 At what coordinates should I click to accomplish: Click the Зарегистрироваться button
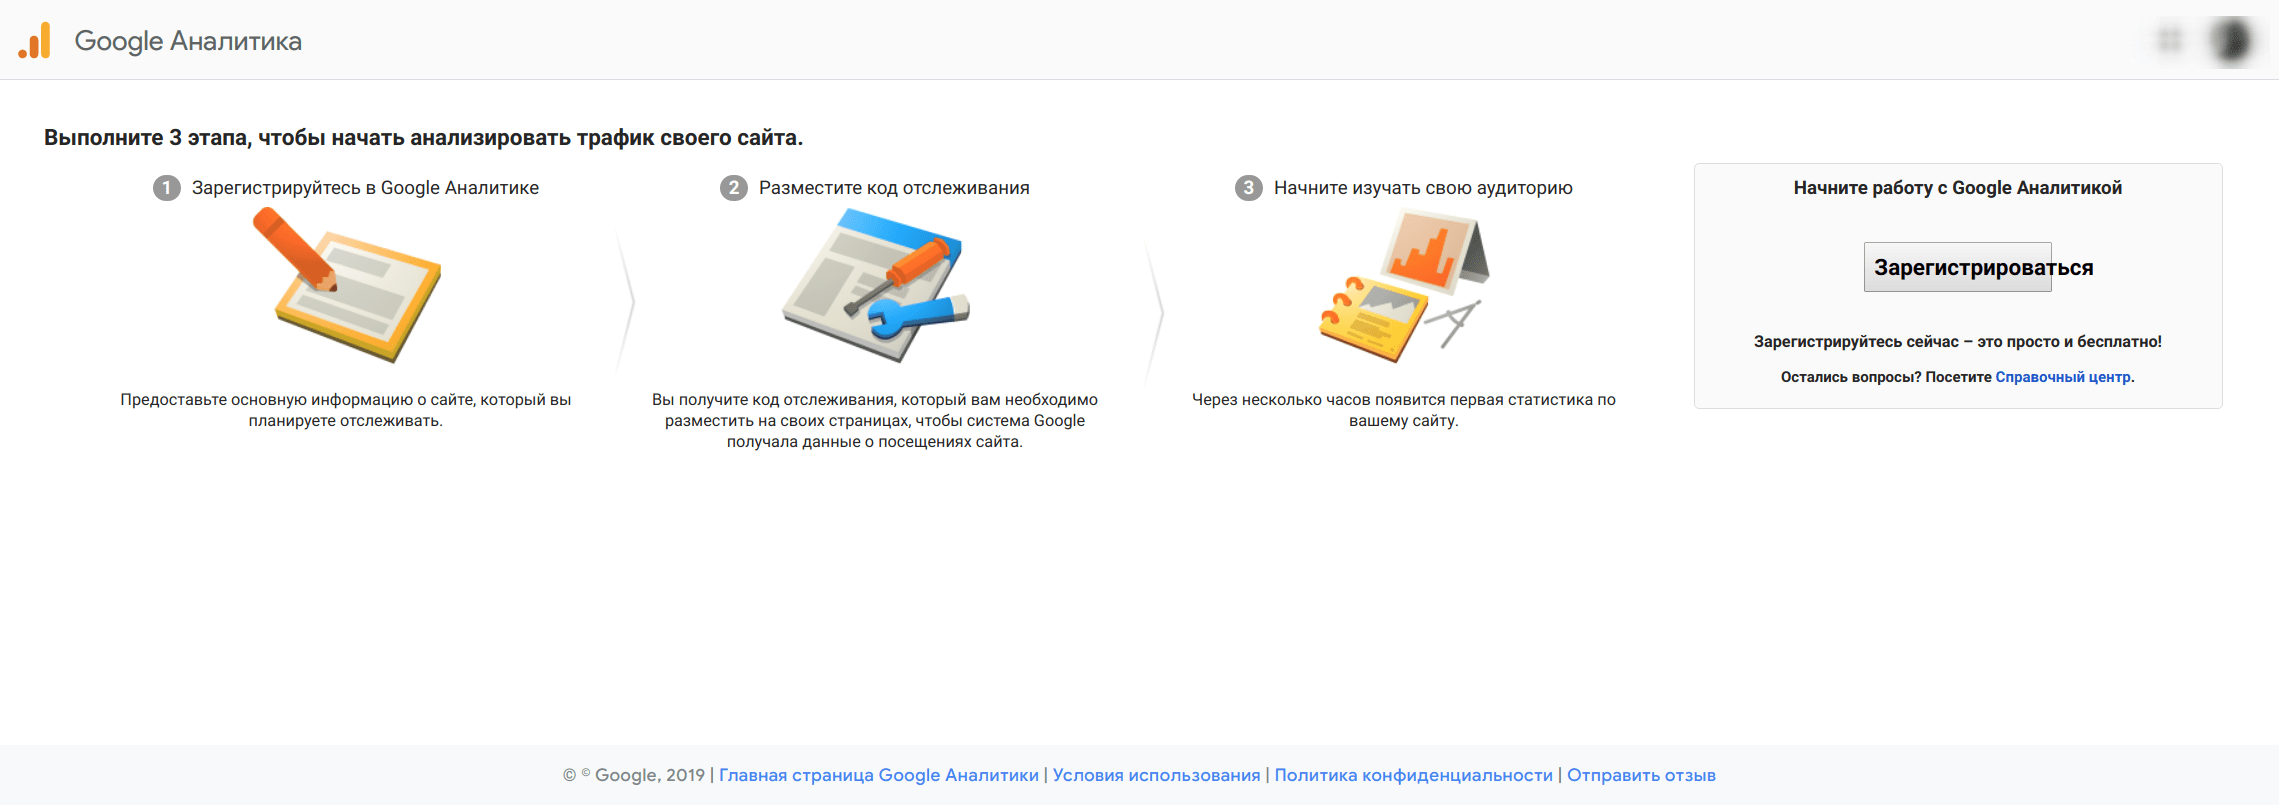[1957, 267]
